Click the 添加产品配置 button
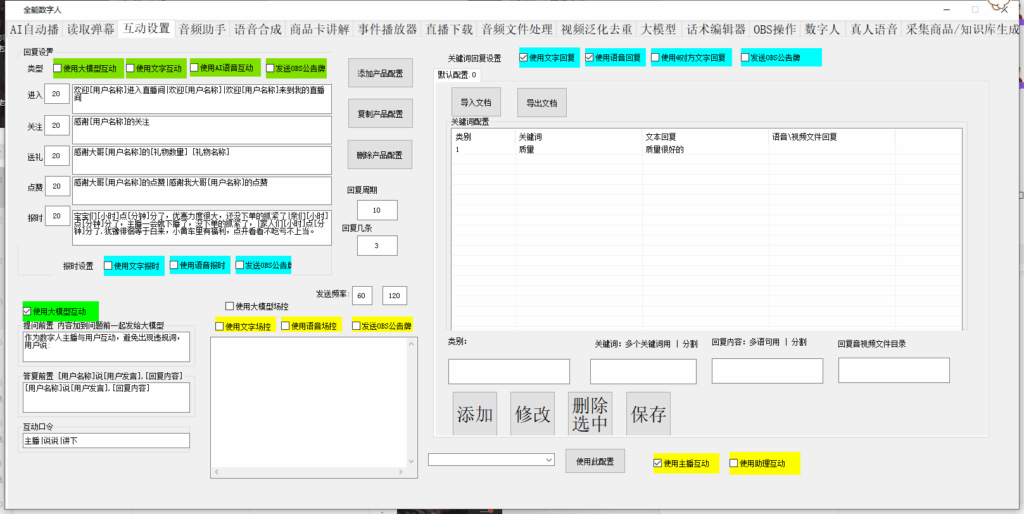The image size is (1024, 514). click(x=380, y=73)
